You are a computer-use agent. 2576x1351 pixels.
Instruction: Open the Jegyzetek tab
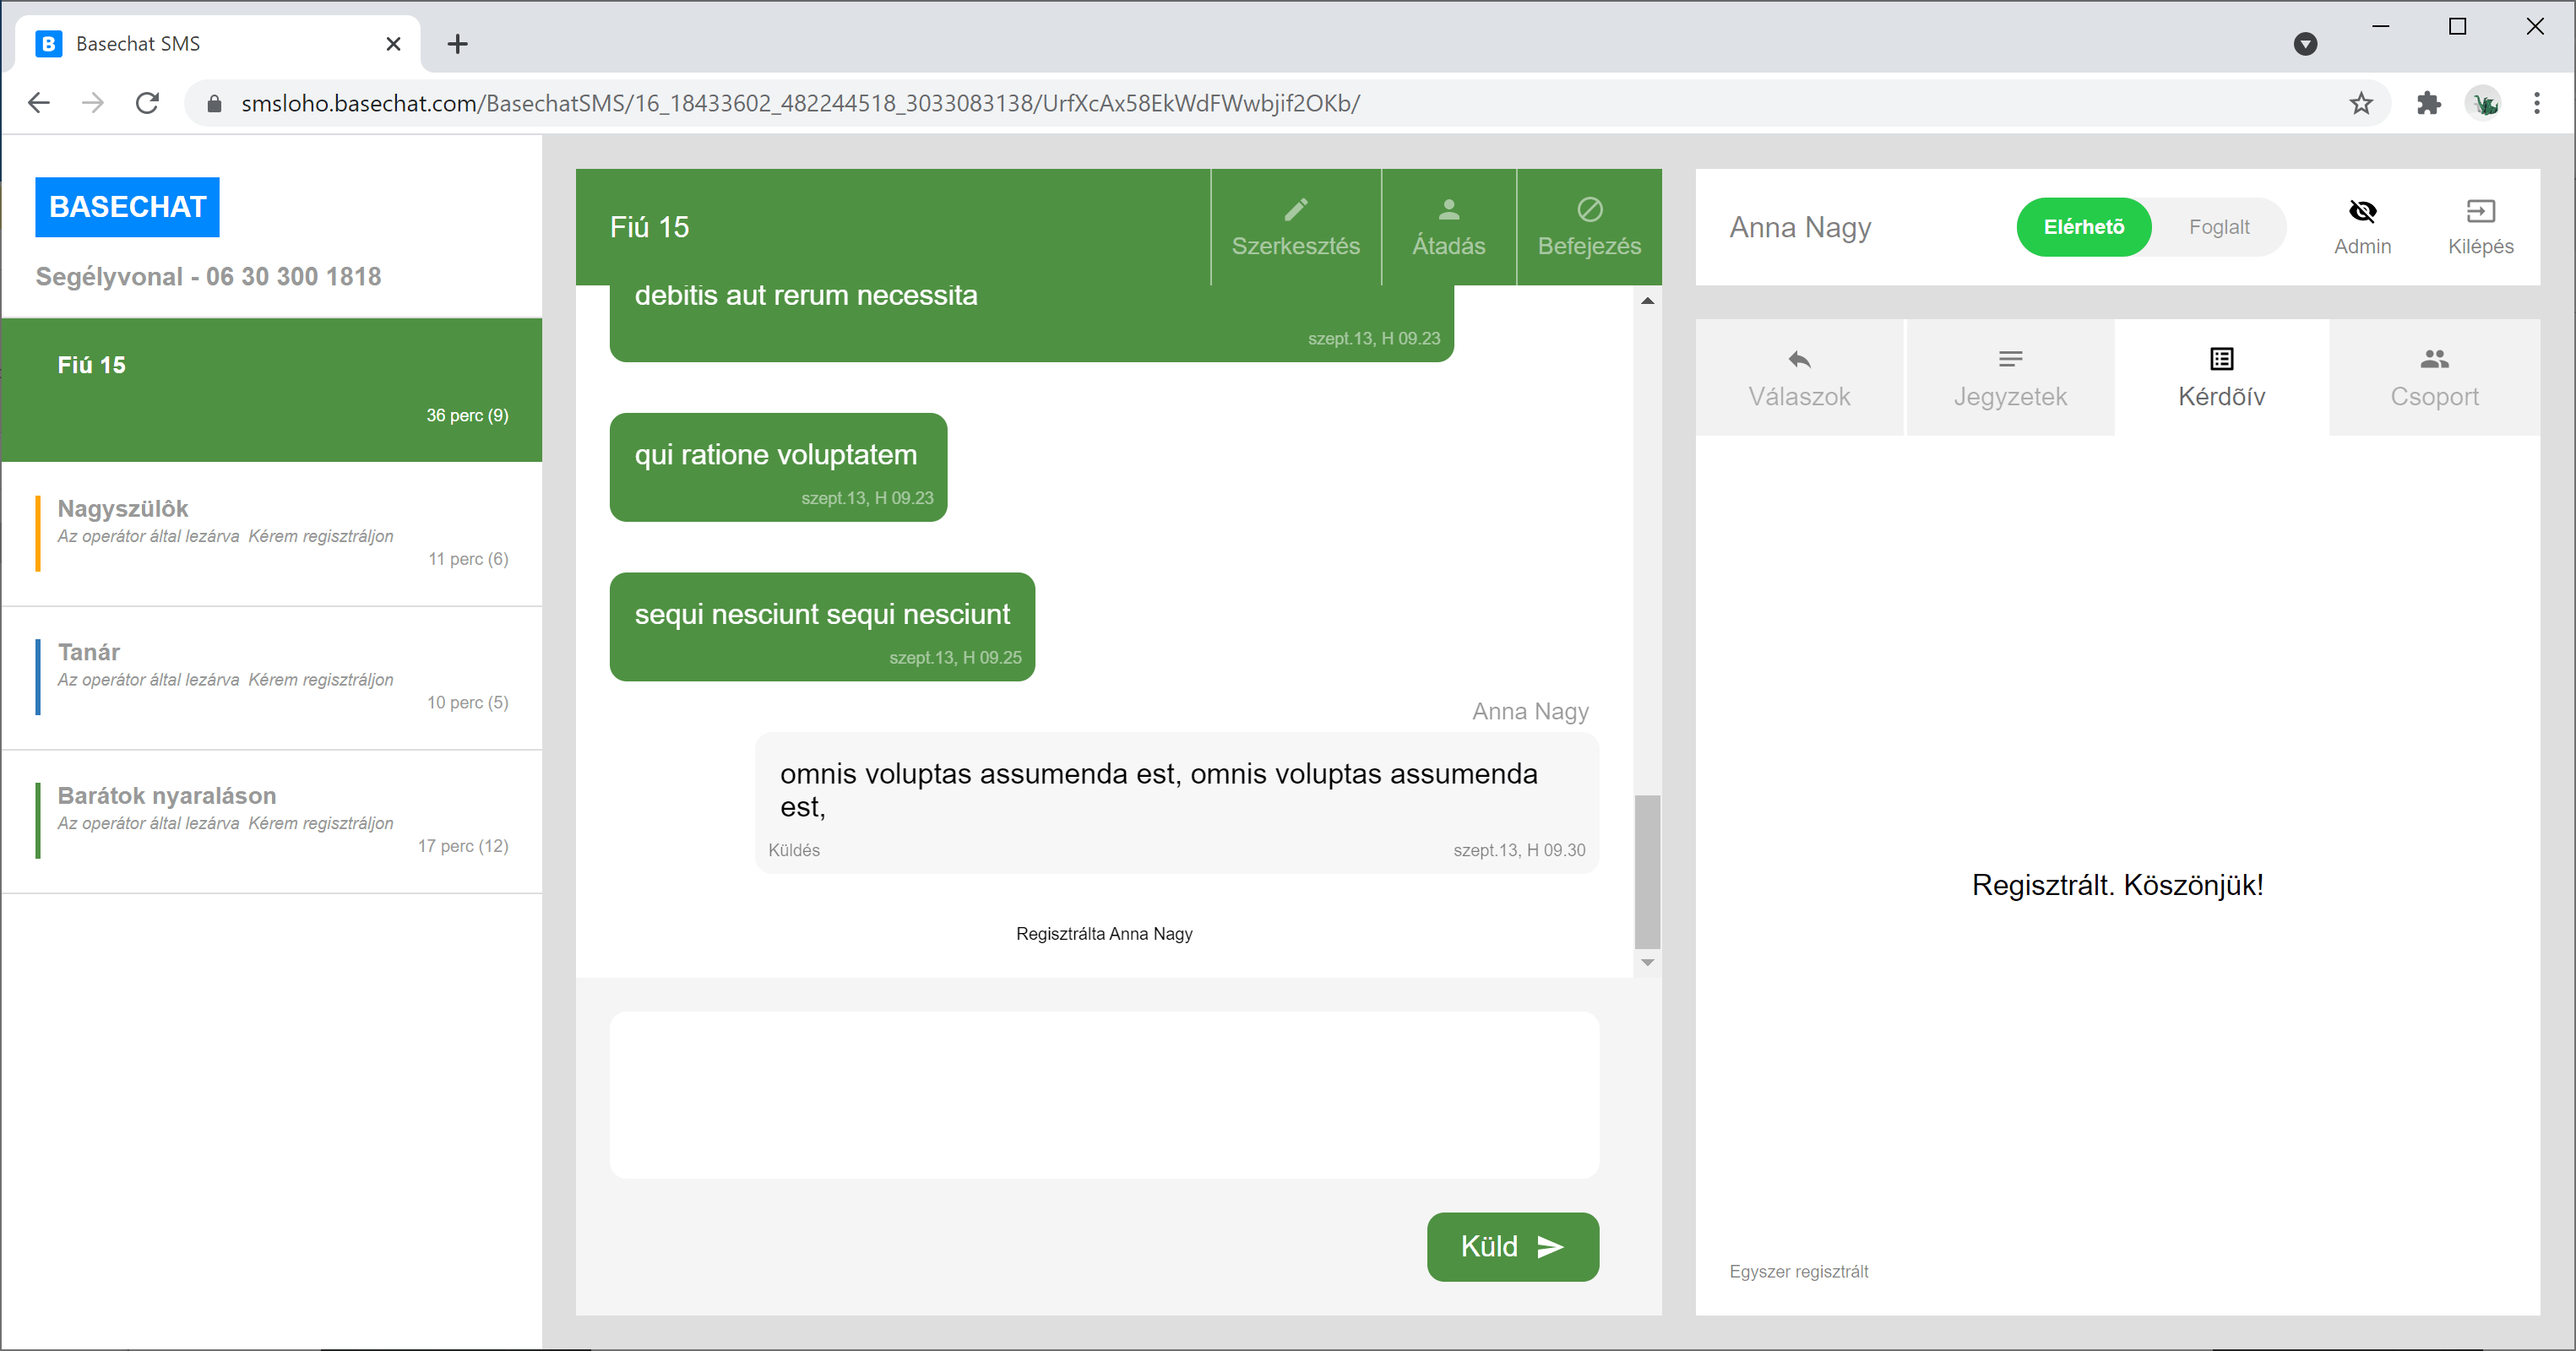click(x=2010, y=378)
